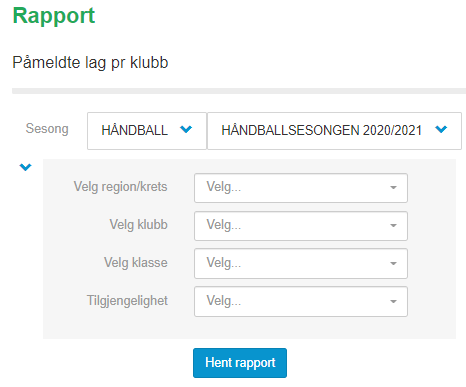Click the caret arrow in Velg klubb field
The width and height of the screenshot is (466, 387).
(393, 226)
